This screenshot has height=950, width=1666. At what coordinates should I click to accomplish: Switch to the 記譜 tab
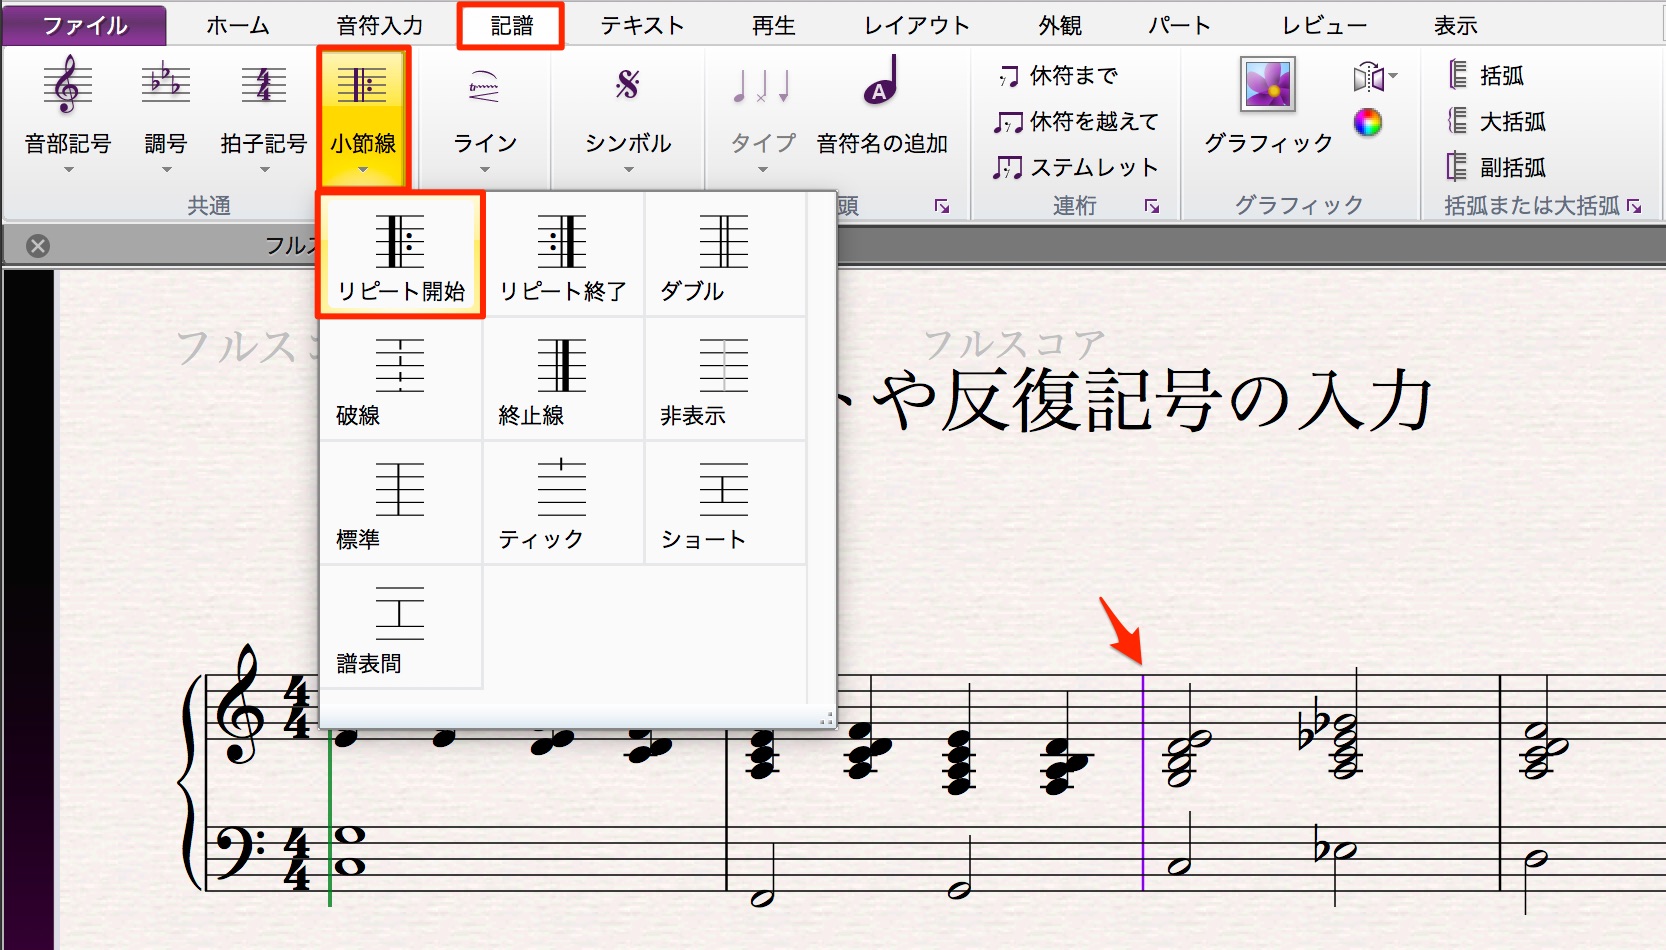click(x=512, y=25)
